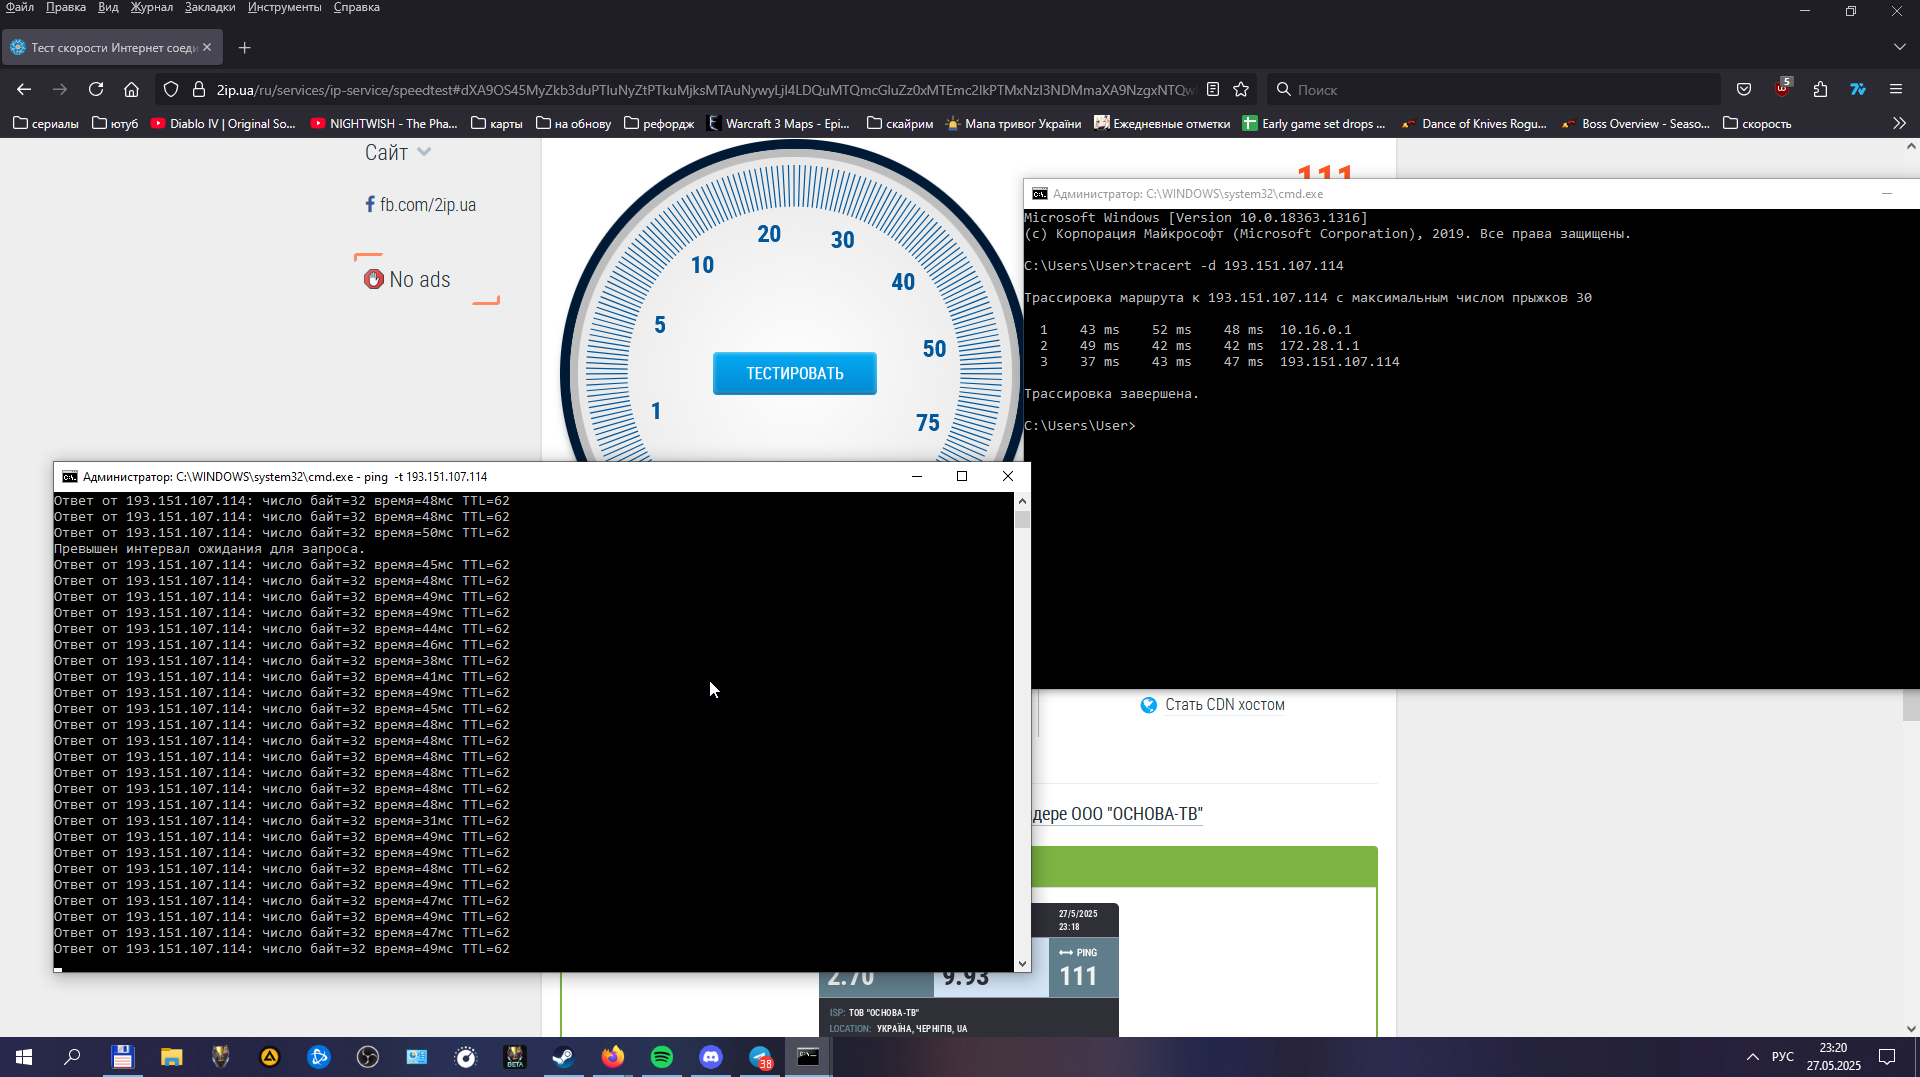Switch to the cmd window on taskbar
Viewport: 1920px width, 1077px height.
(809, 1057)
